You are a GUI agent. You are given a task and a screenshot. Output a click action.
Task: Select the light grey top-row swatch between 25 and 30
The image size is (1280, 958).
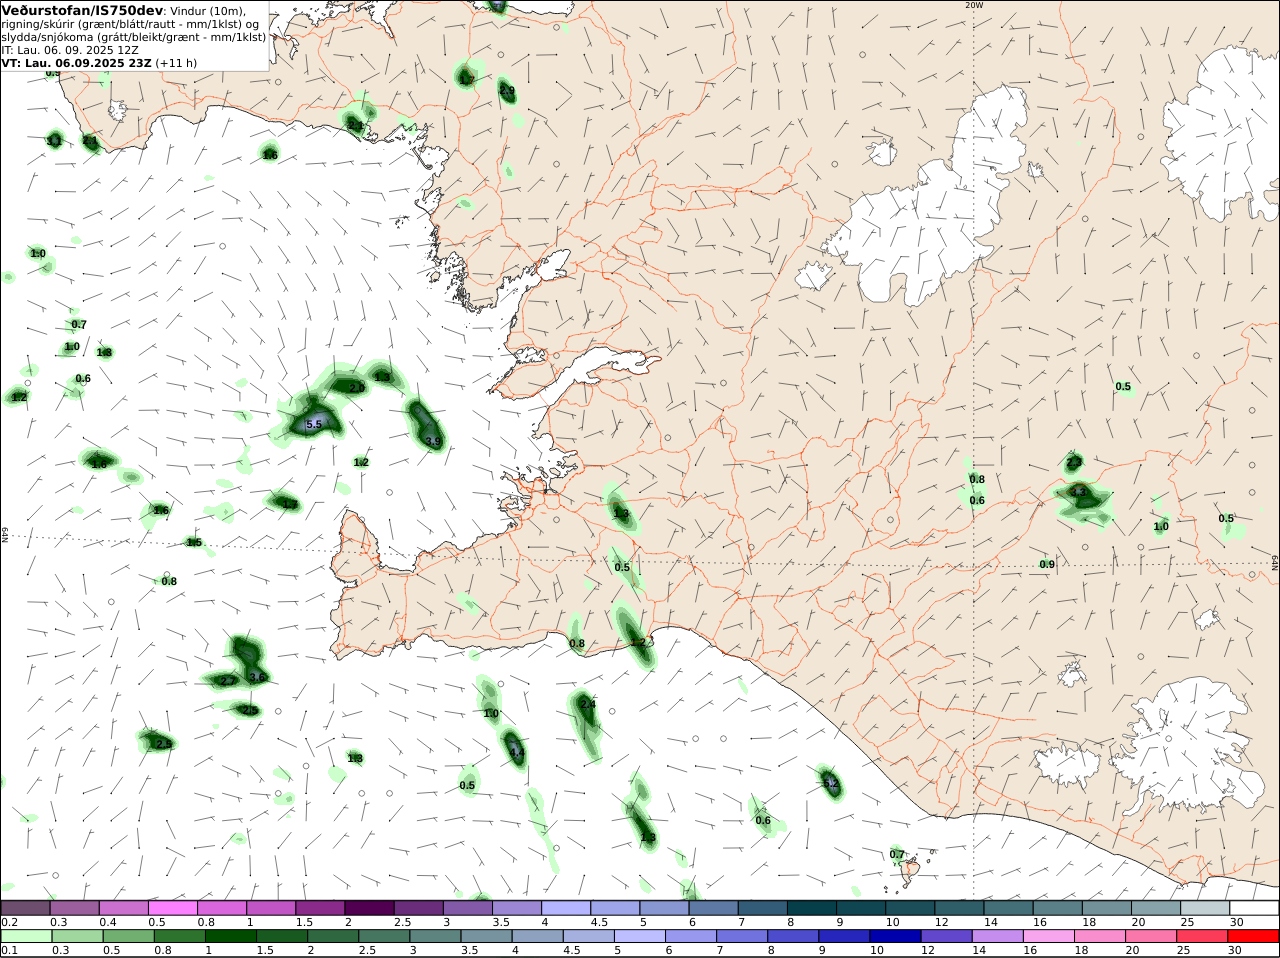coord(1205,908)
